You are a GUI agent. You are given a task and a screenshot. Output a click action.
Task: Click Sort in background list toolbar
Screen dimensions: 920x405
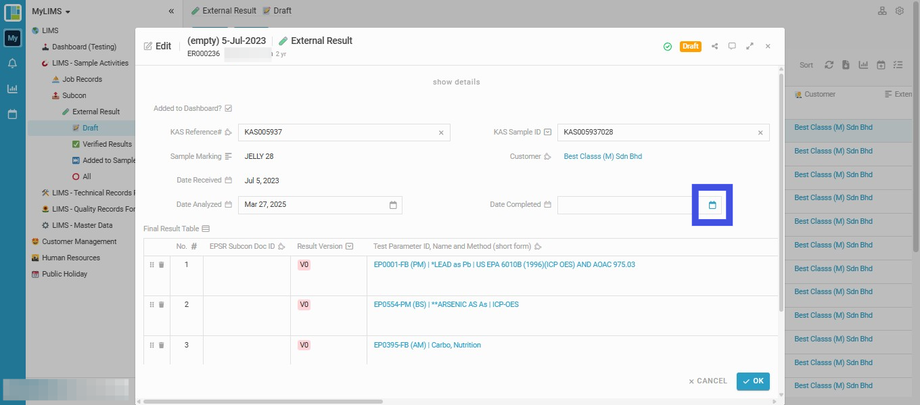click(x=806, y=65)
